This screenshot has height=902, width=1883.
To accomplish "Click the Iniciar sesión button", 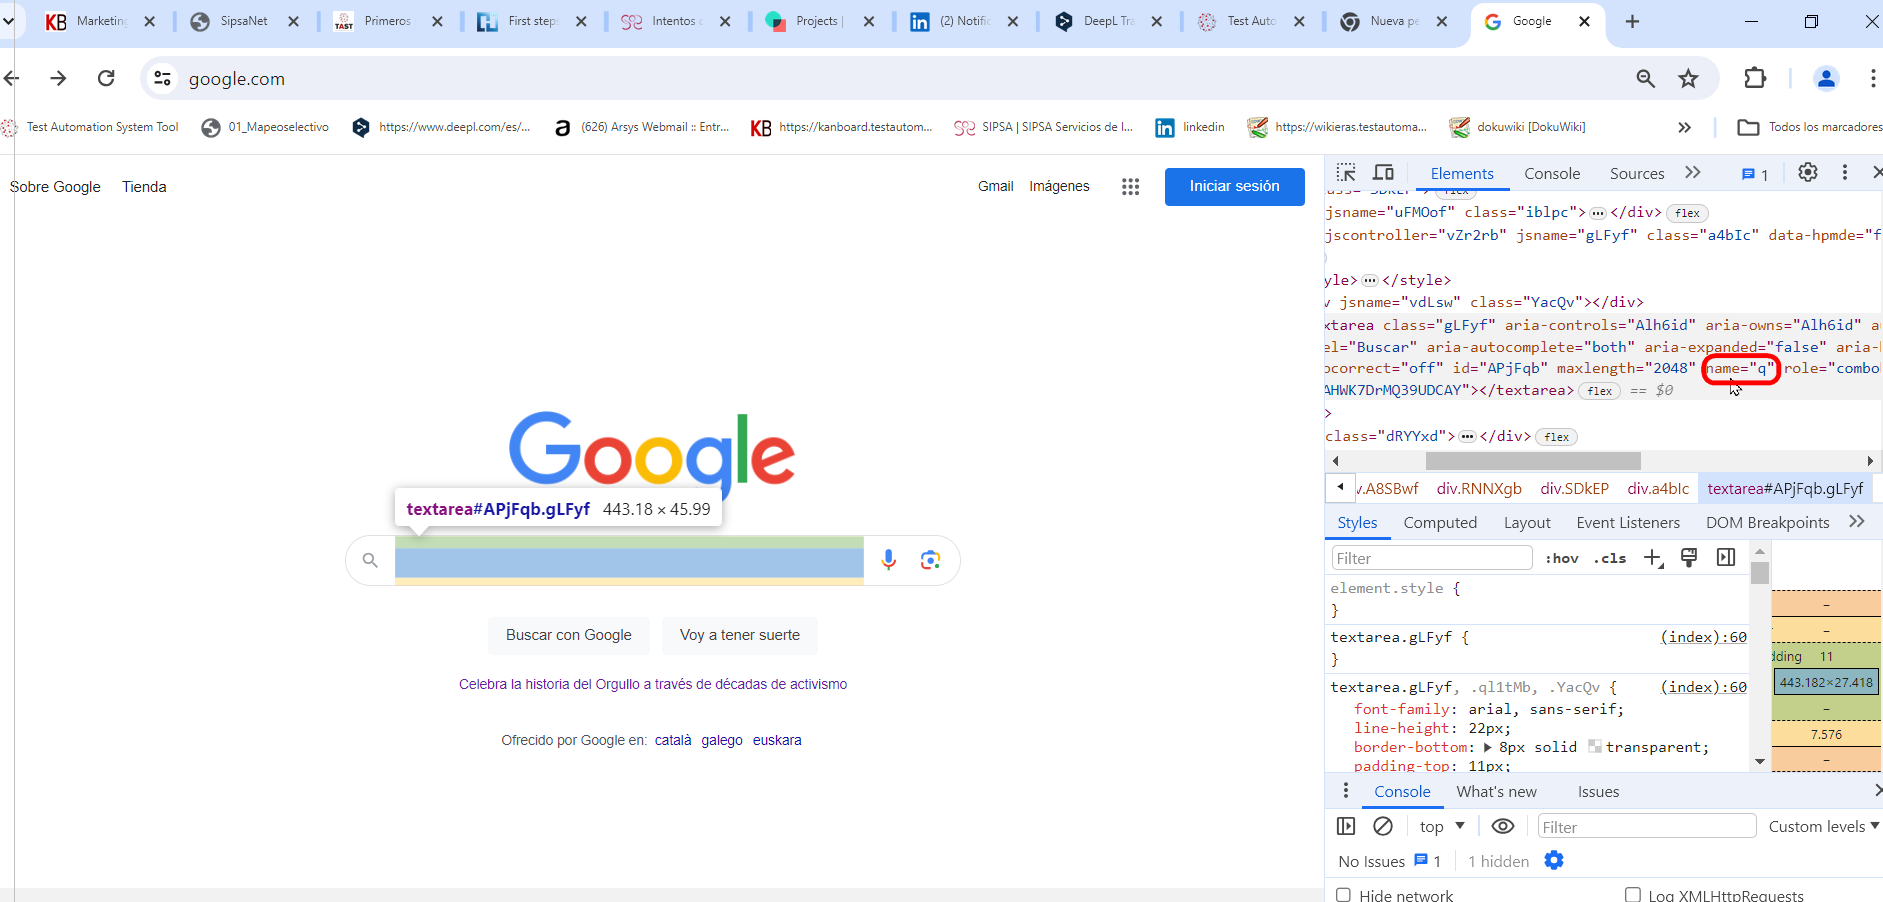I will [1234, 187].
